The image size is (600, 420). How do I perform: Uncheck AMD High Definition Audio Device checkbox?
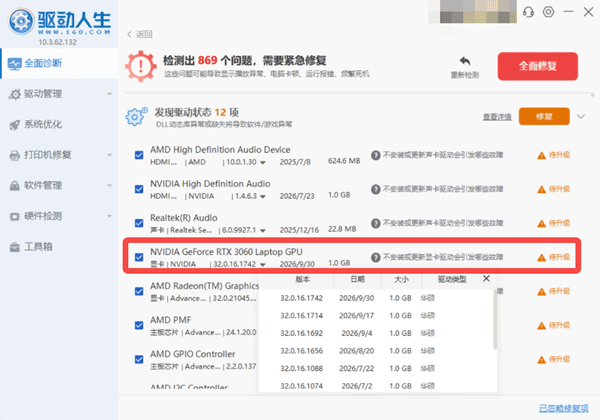point(139,155)
